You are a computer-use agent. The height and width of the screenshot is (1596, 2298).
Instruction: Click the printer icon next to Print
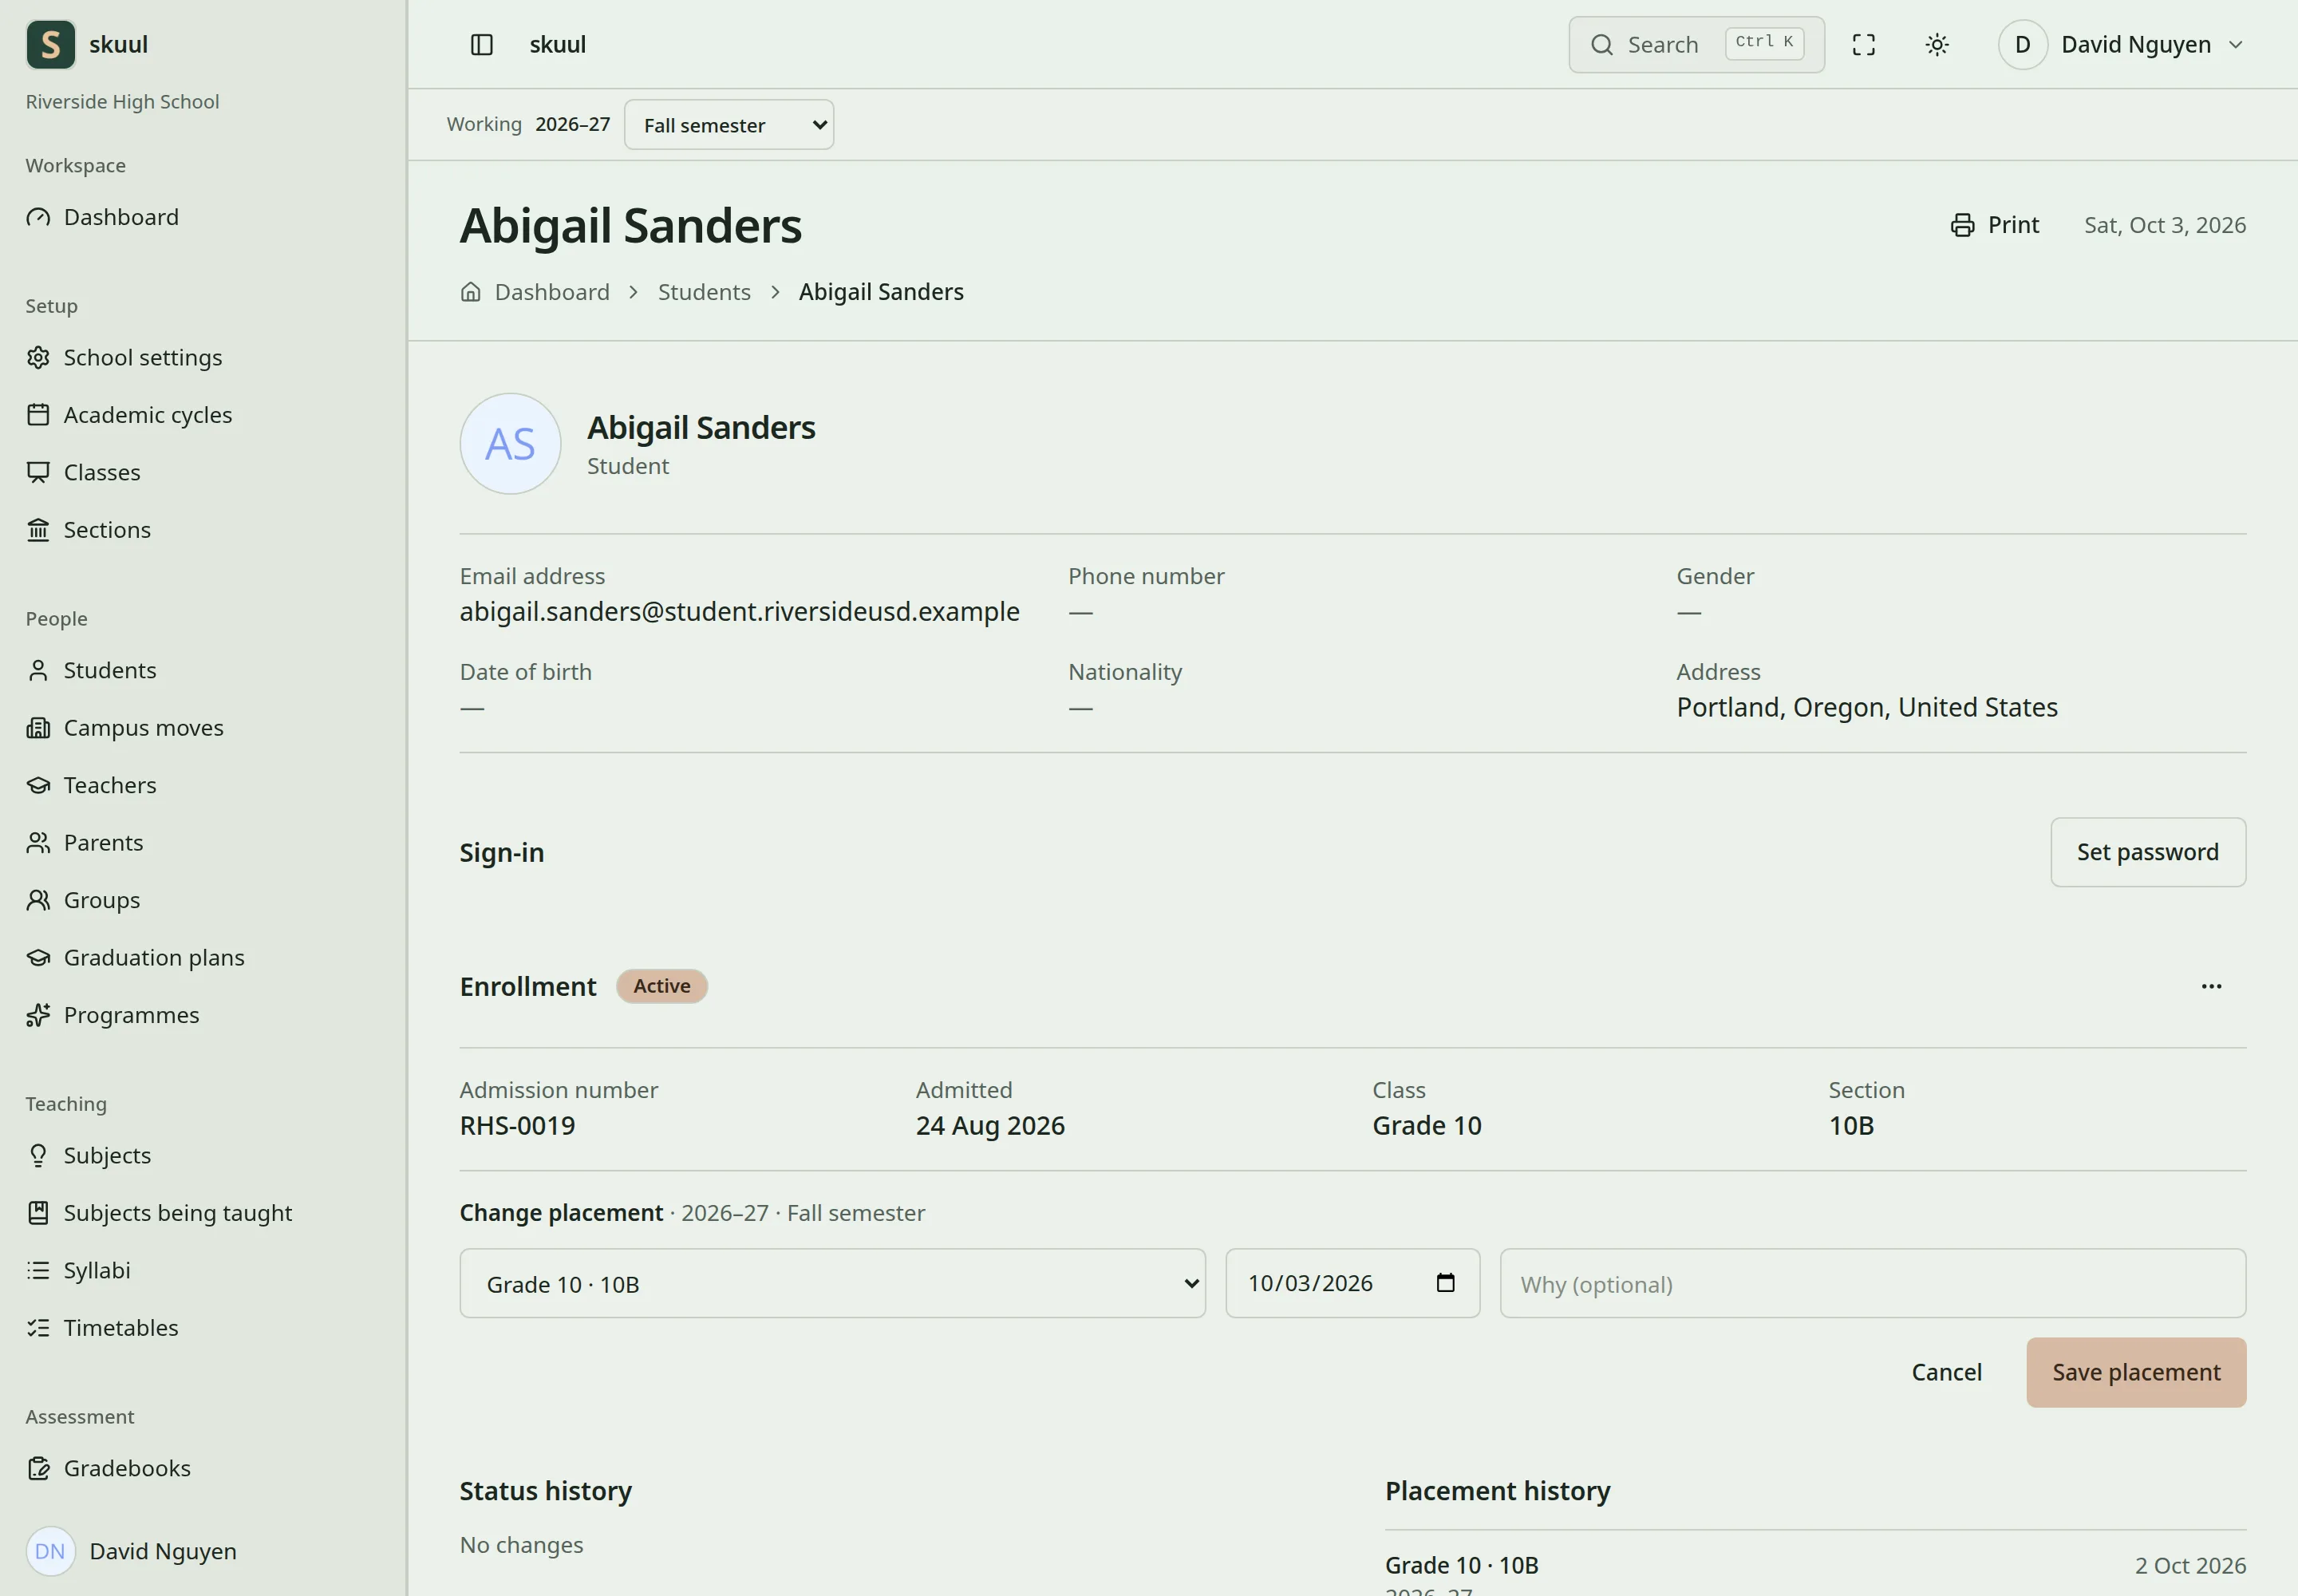point(1962,225)
